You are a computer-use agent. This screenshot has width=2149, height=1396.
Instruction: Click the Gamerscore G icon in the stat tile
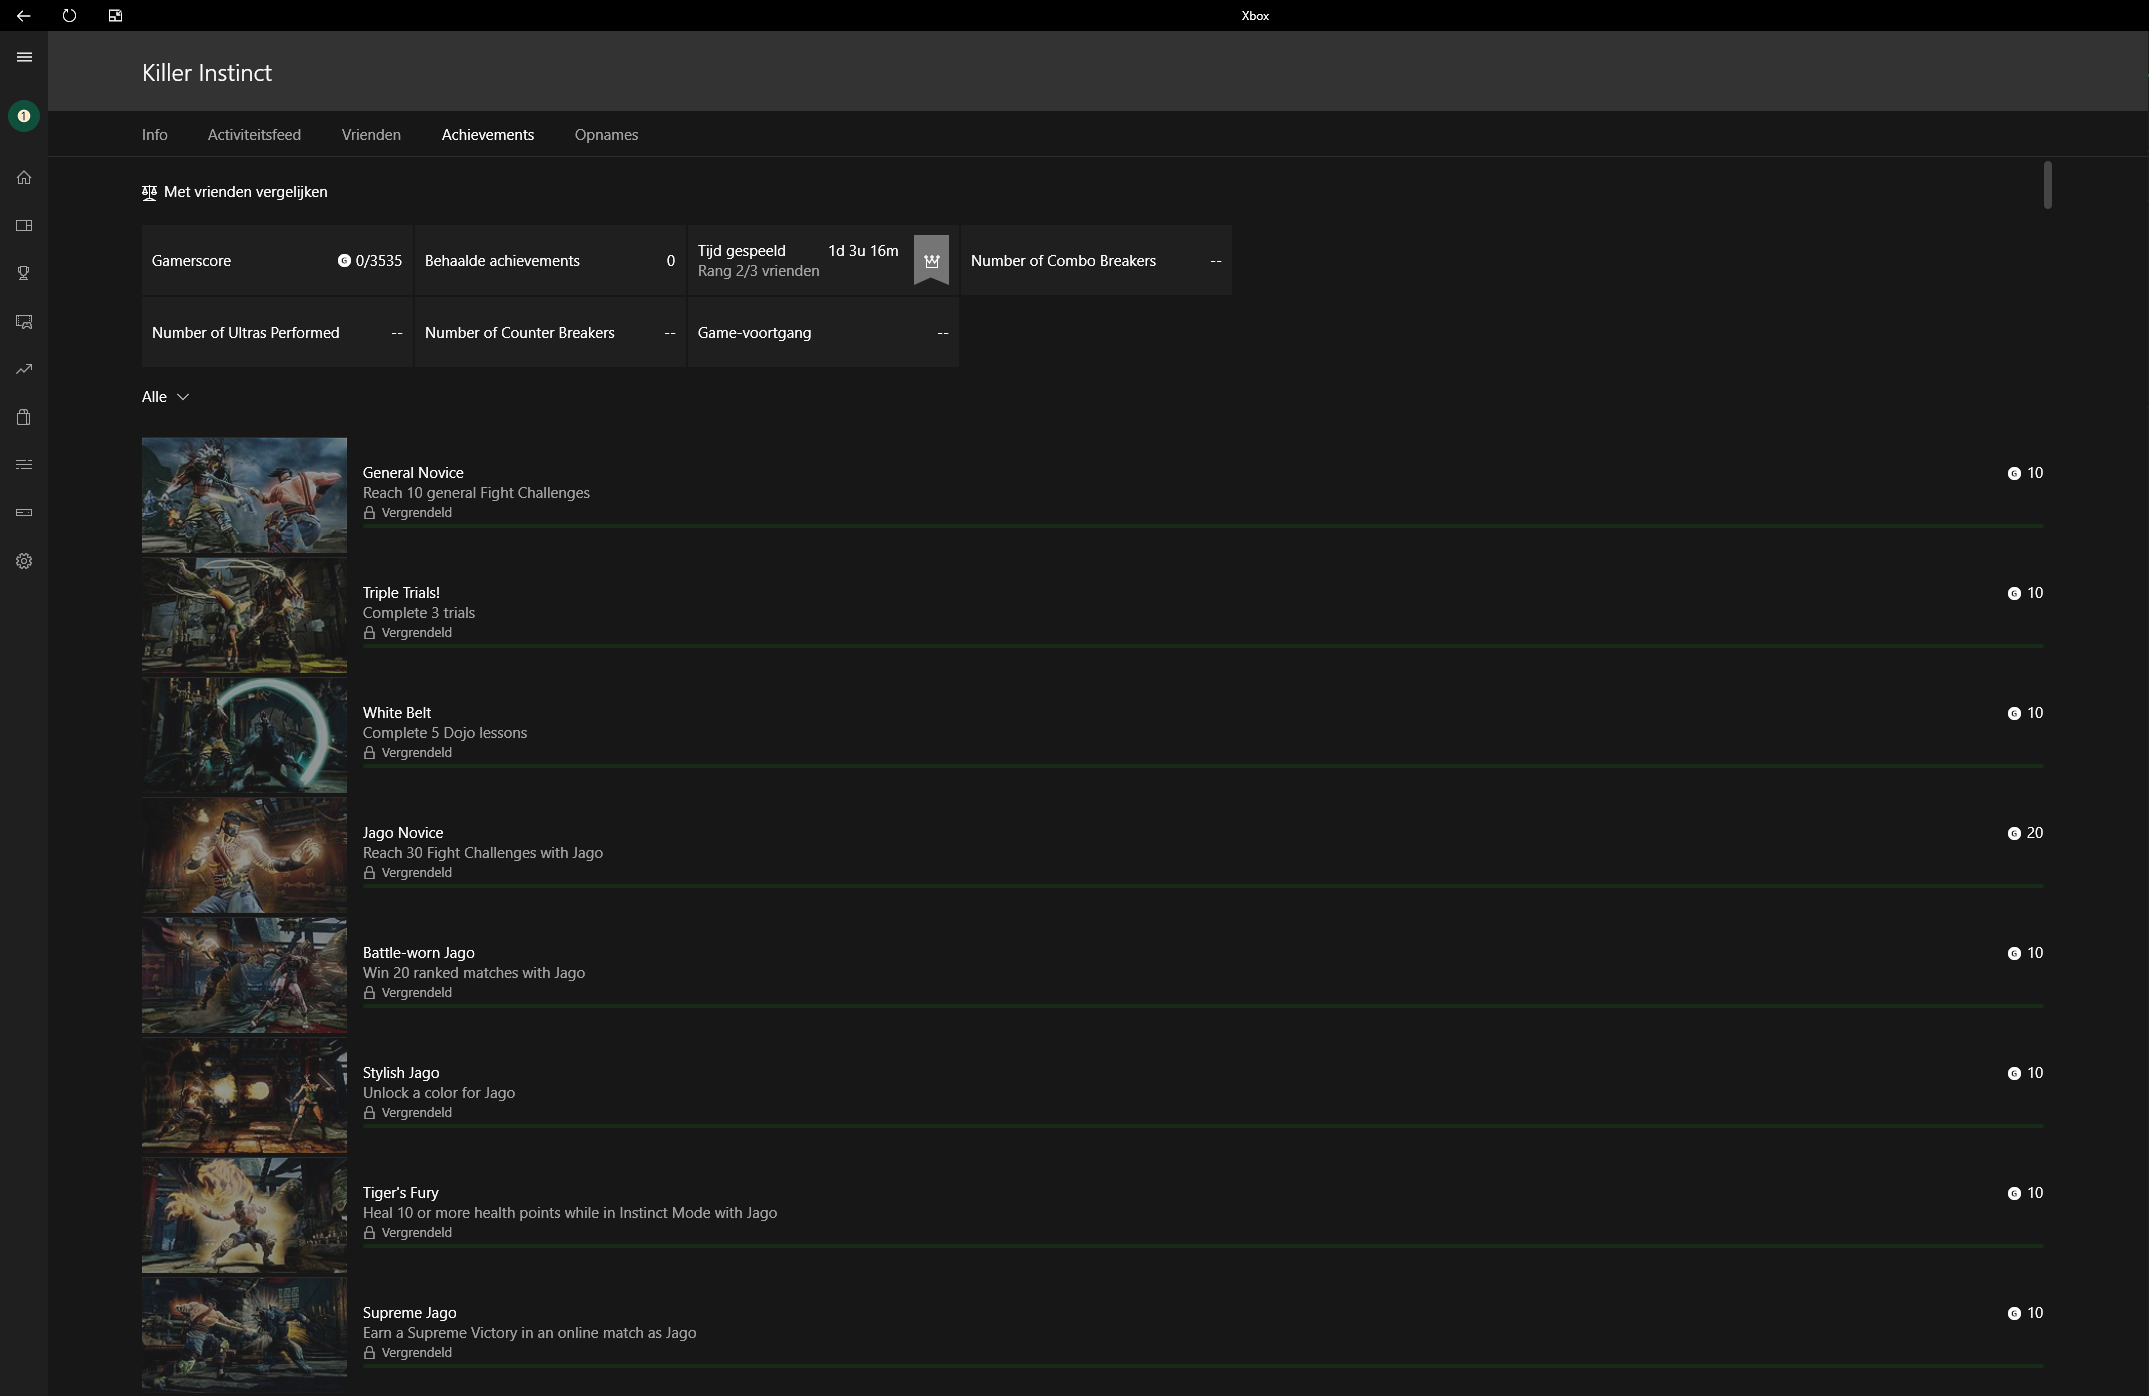click(344, 261)
